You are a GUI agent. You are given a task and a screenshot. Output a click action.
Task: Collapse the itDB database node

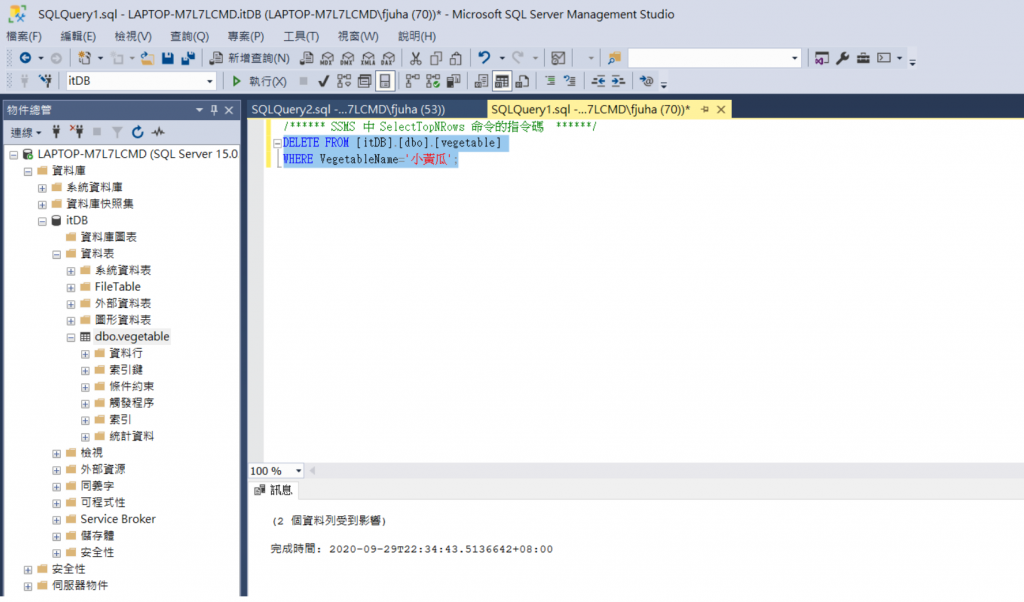tap(42, 221)
